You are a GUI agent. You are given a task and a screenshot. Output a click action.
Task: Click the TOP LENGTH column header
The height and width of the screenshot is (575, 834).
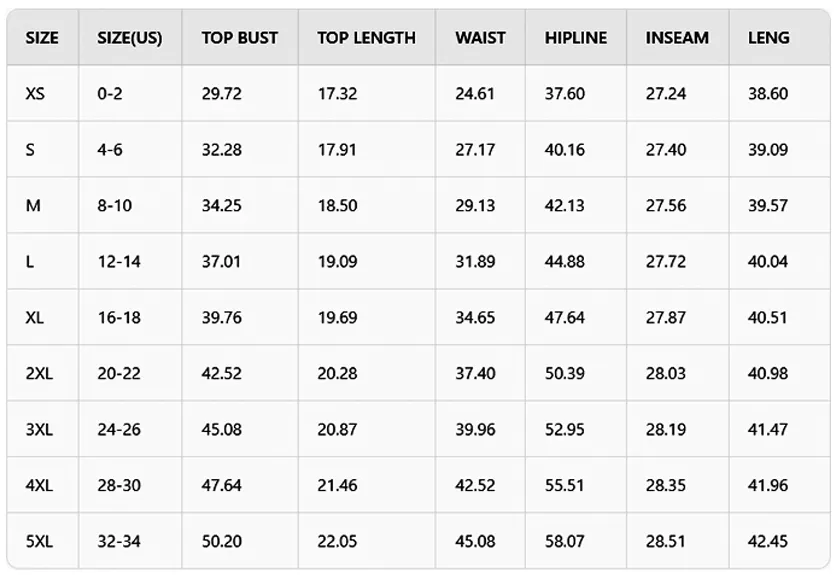coord(366,38)
